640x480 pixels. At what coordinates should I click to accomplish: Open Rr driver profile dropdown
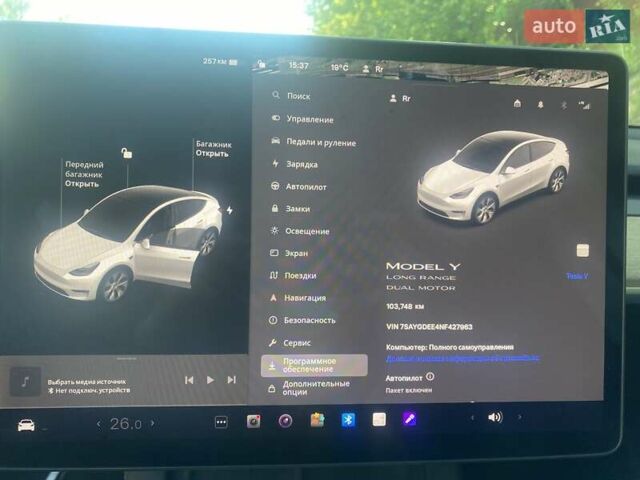399,99
